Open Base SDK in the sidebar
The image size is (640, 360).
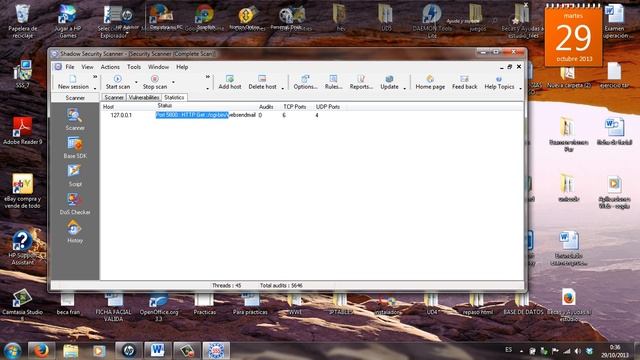coord(75,148)
